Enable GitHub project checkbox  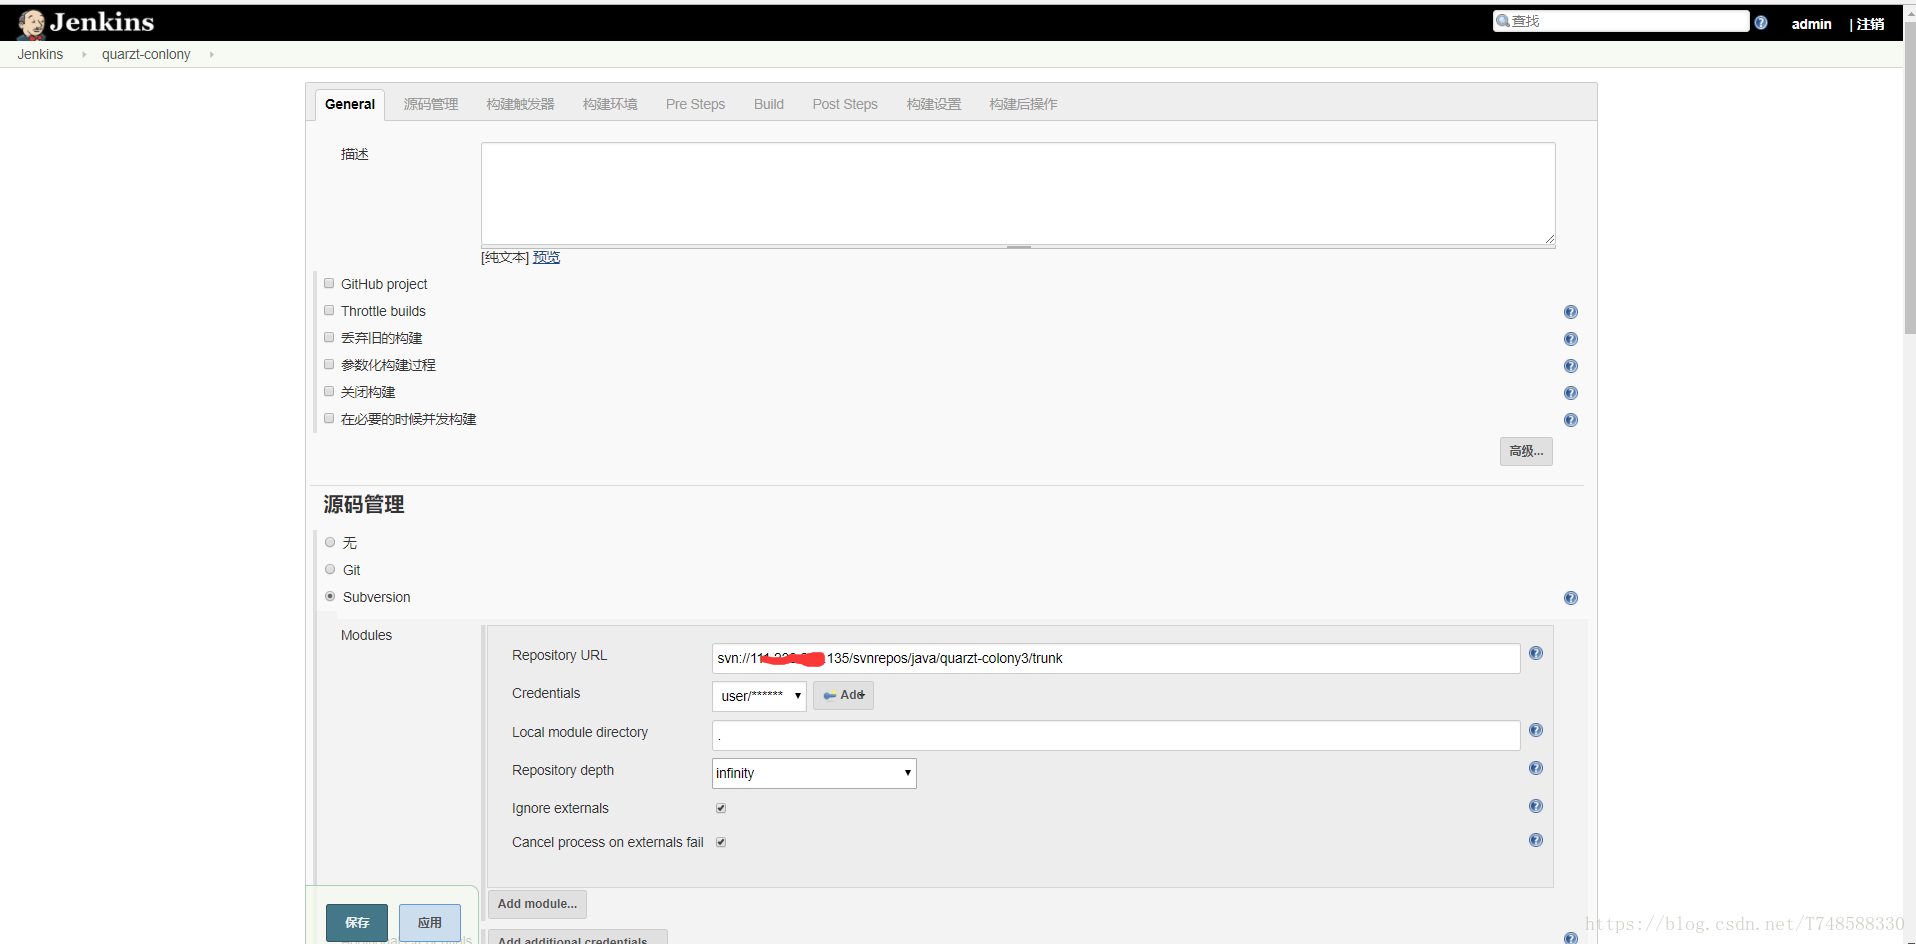pos(329,283)
